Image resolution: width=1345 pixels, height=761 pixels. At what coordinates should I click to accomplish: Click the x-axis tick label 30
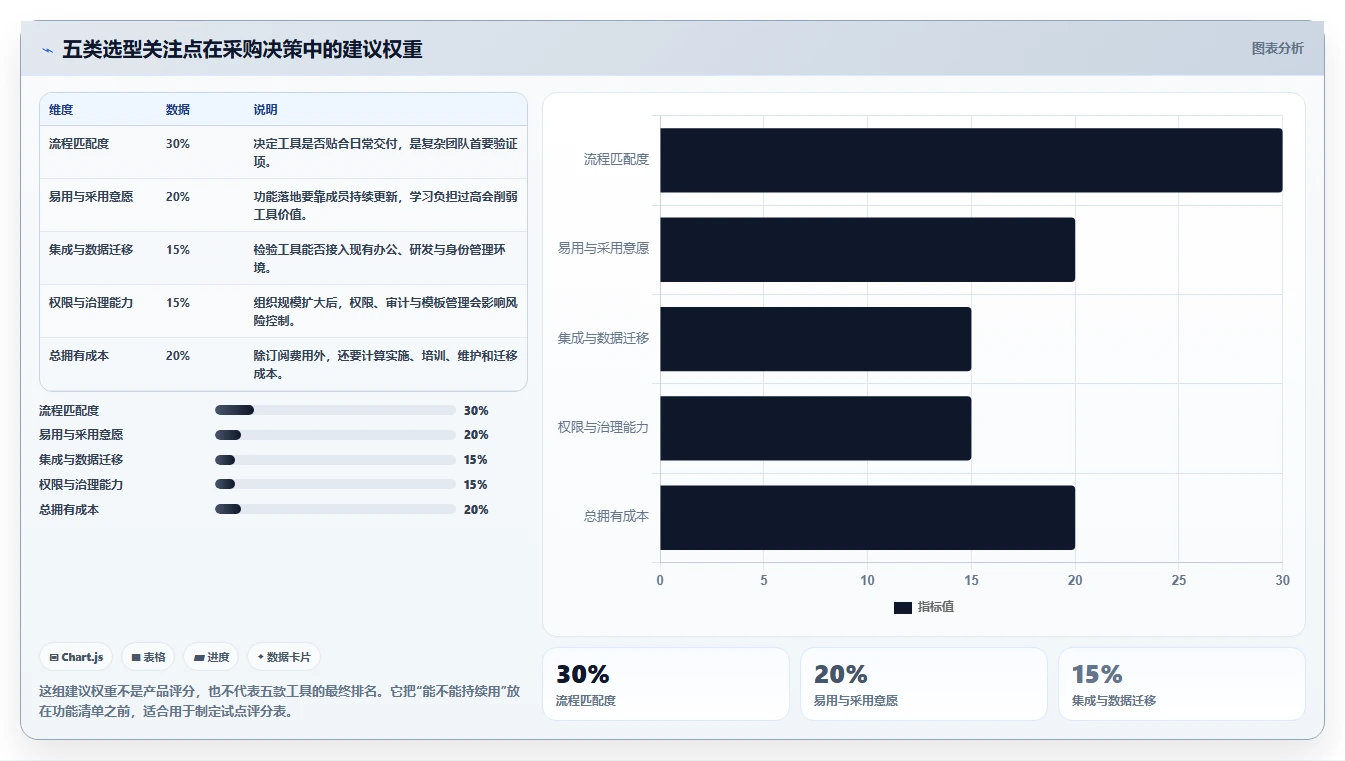coord(1283,581)
